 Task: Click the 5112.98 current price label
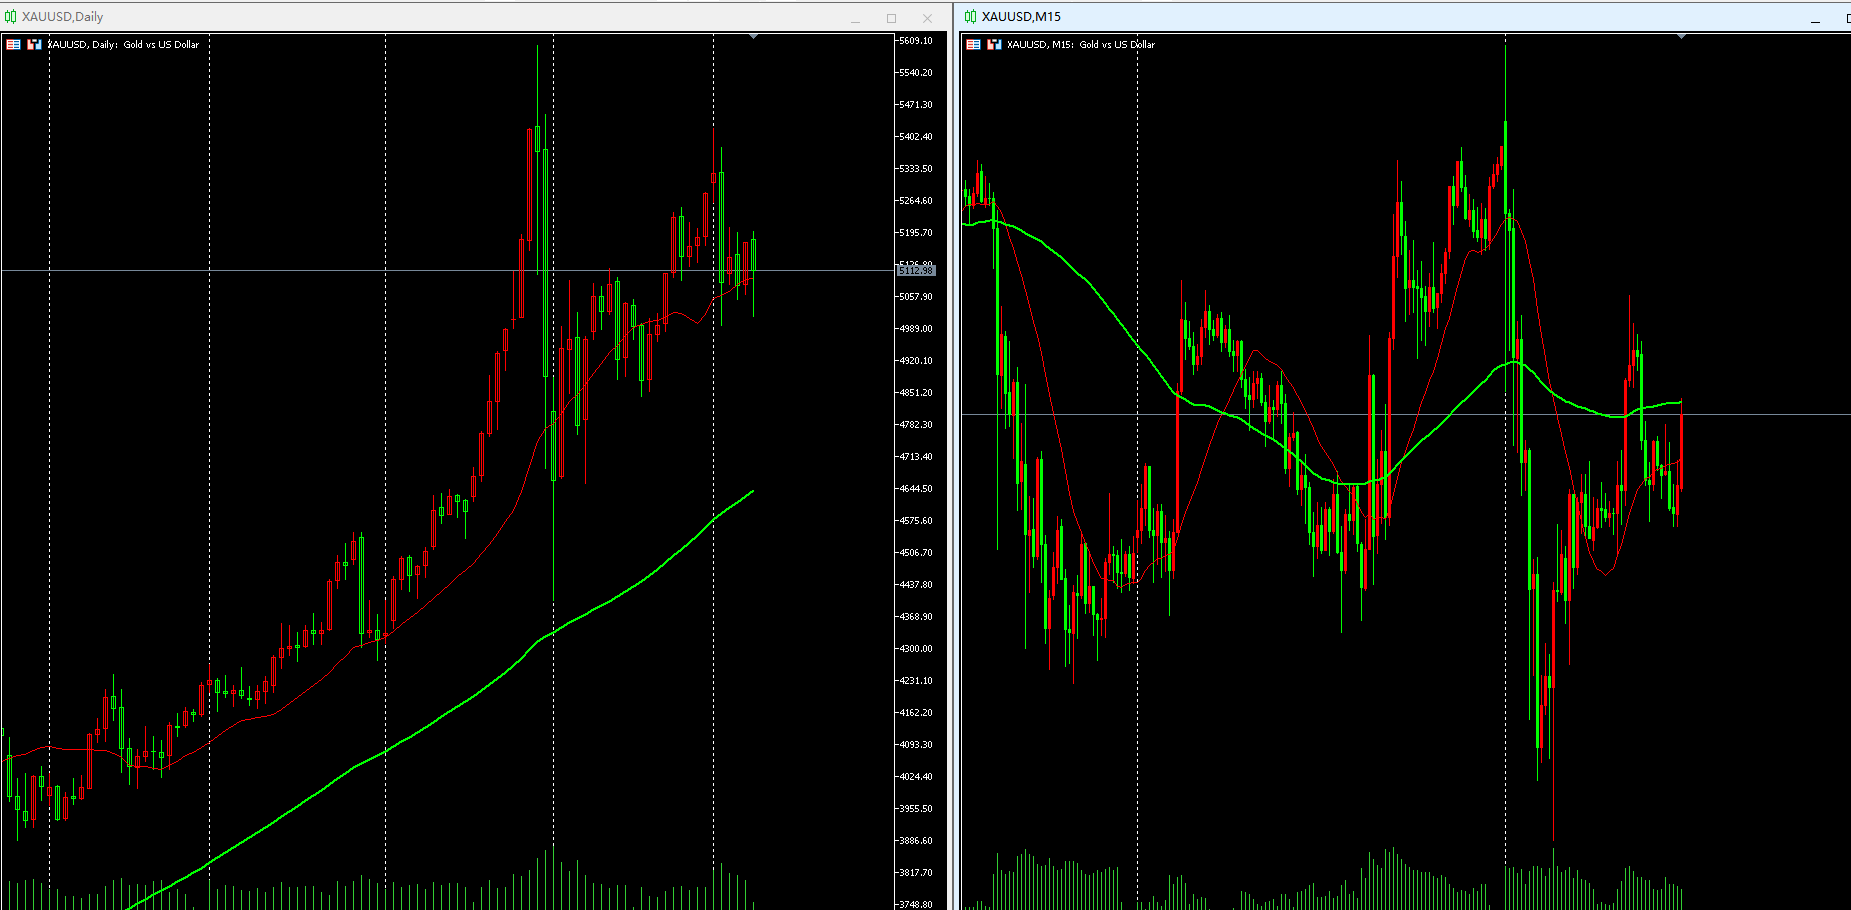tap(915, 271)
